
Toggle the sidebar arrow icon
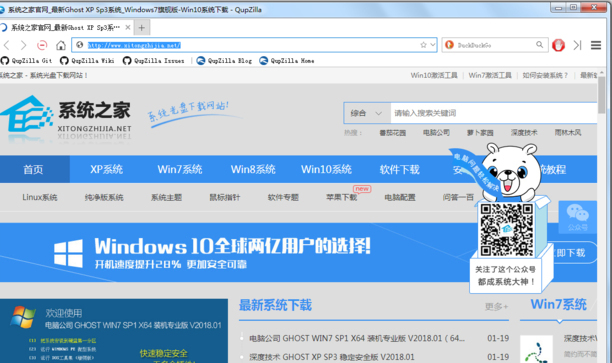[x=578, y=45]
